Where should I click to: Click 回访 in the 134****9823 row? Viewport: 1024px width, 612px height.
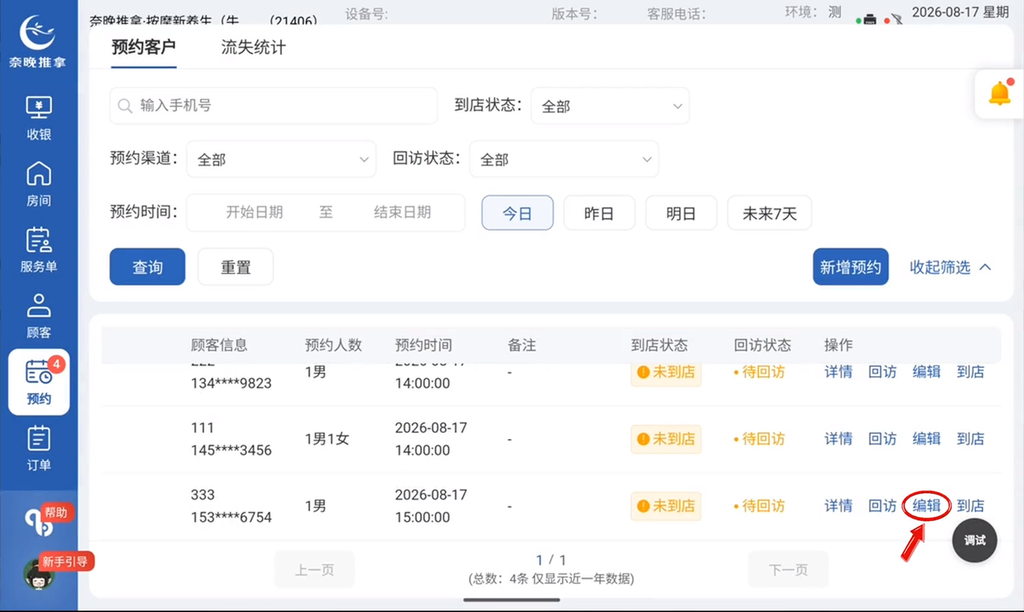882,372
